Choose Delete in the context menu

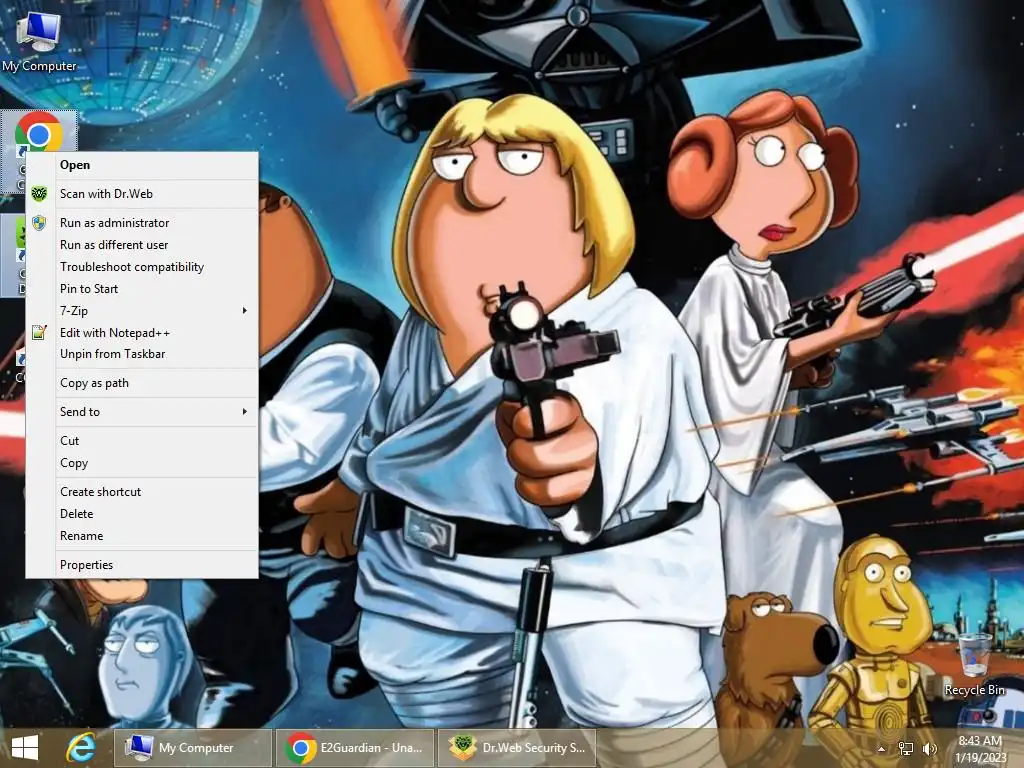coord(142,514)
